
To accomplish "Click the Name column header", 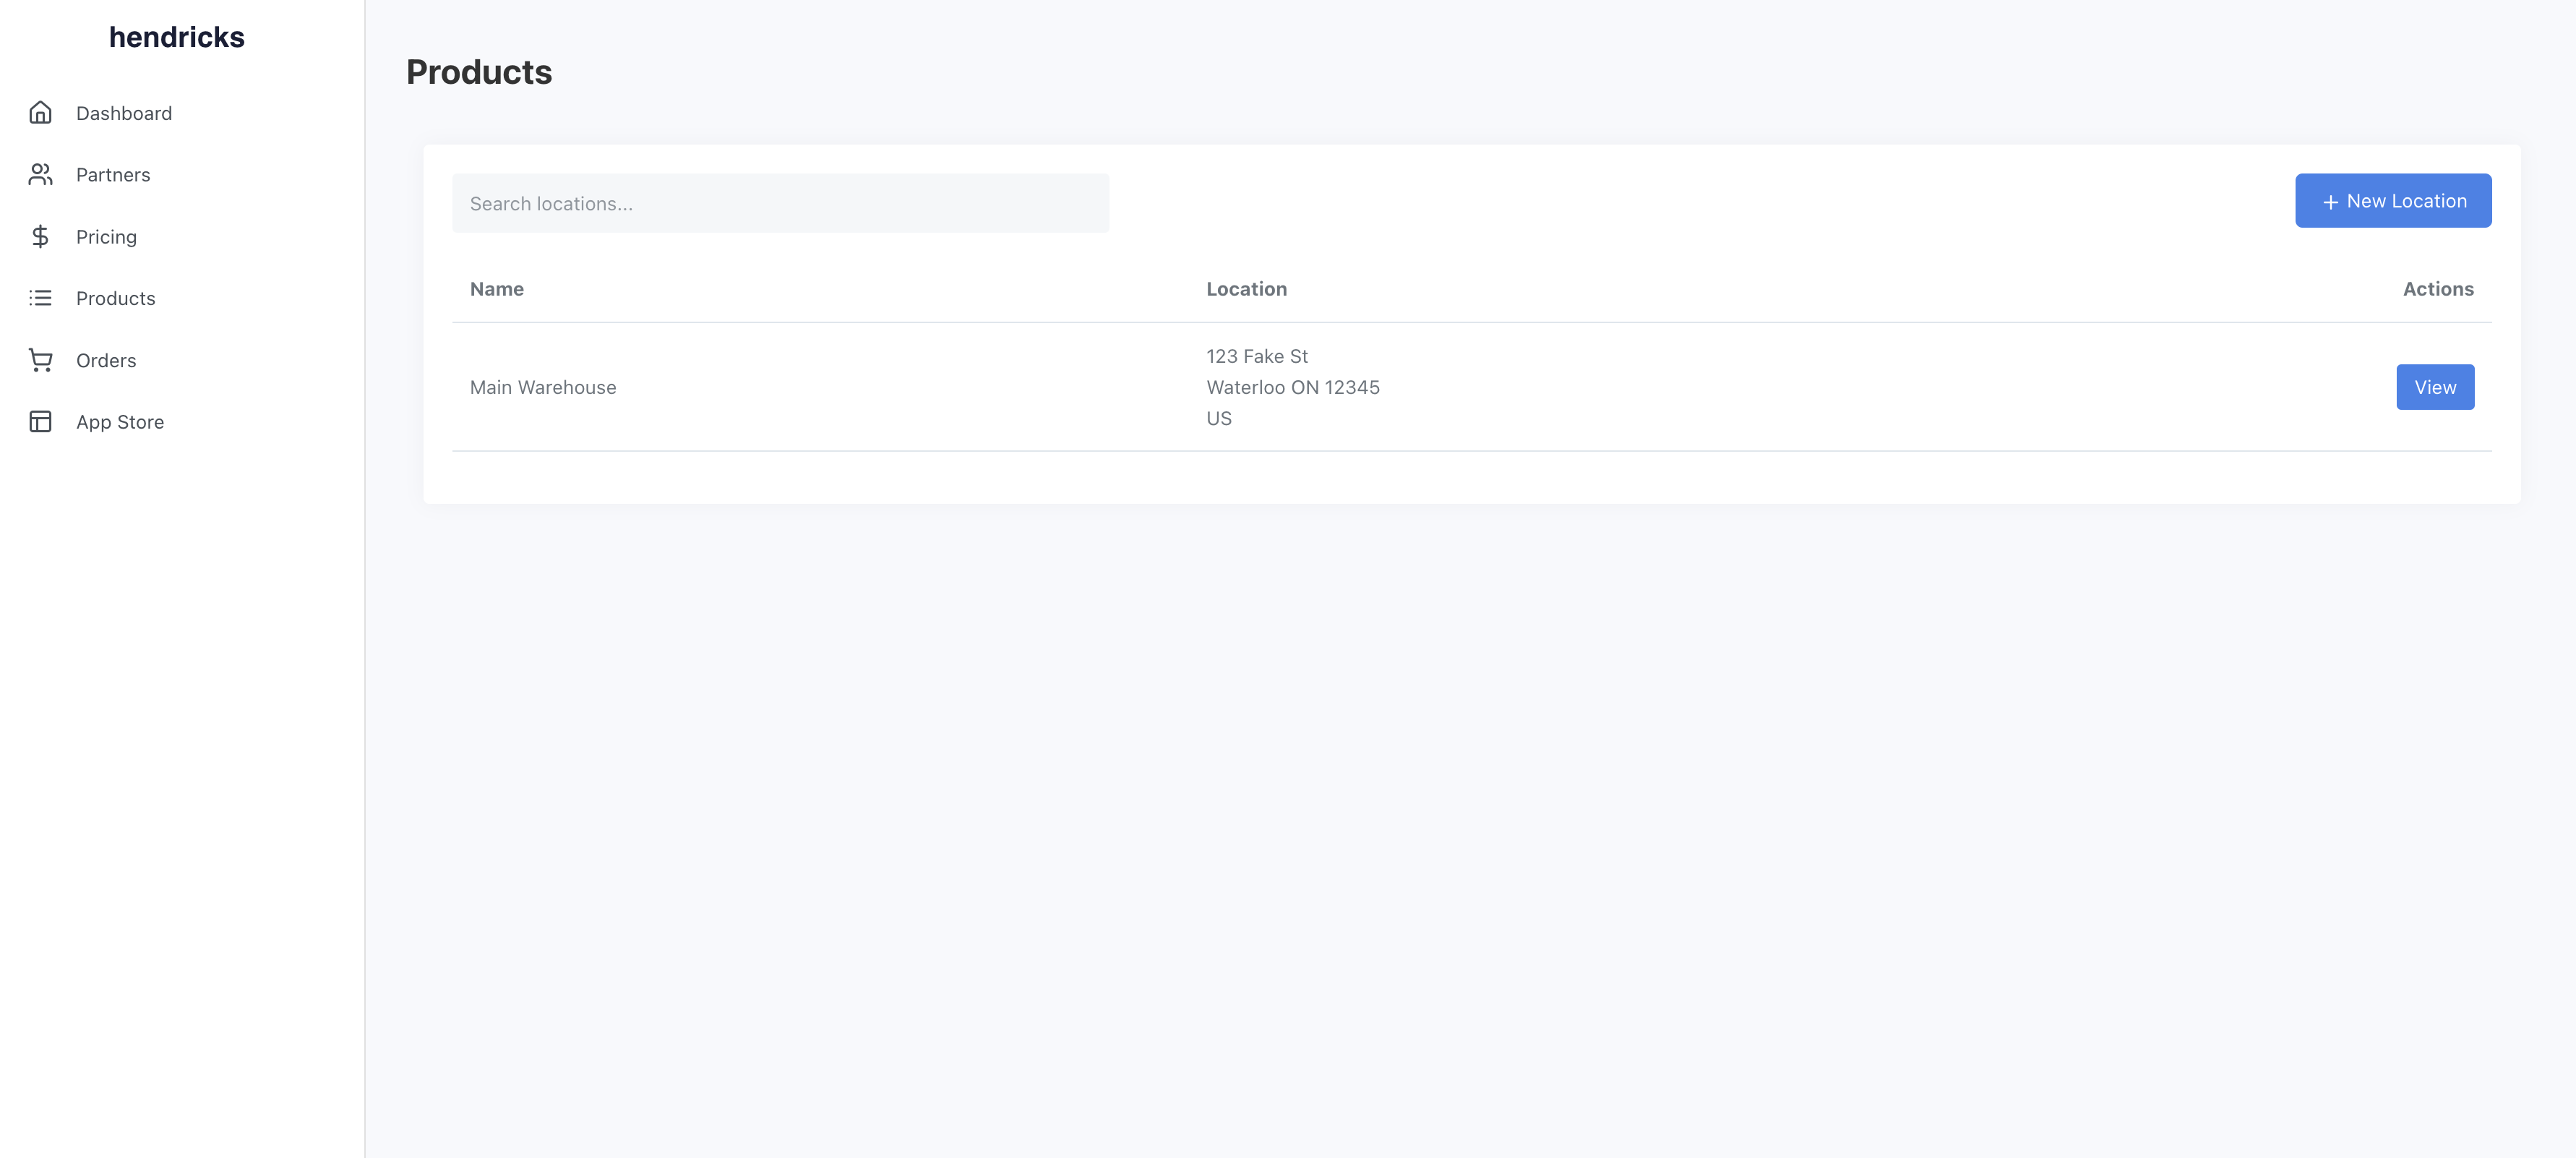I will tap(496, 288).
